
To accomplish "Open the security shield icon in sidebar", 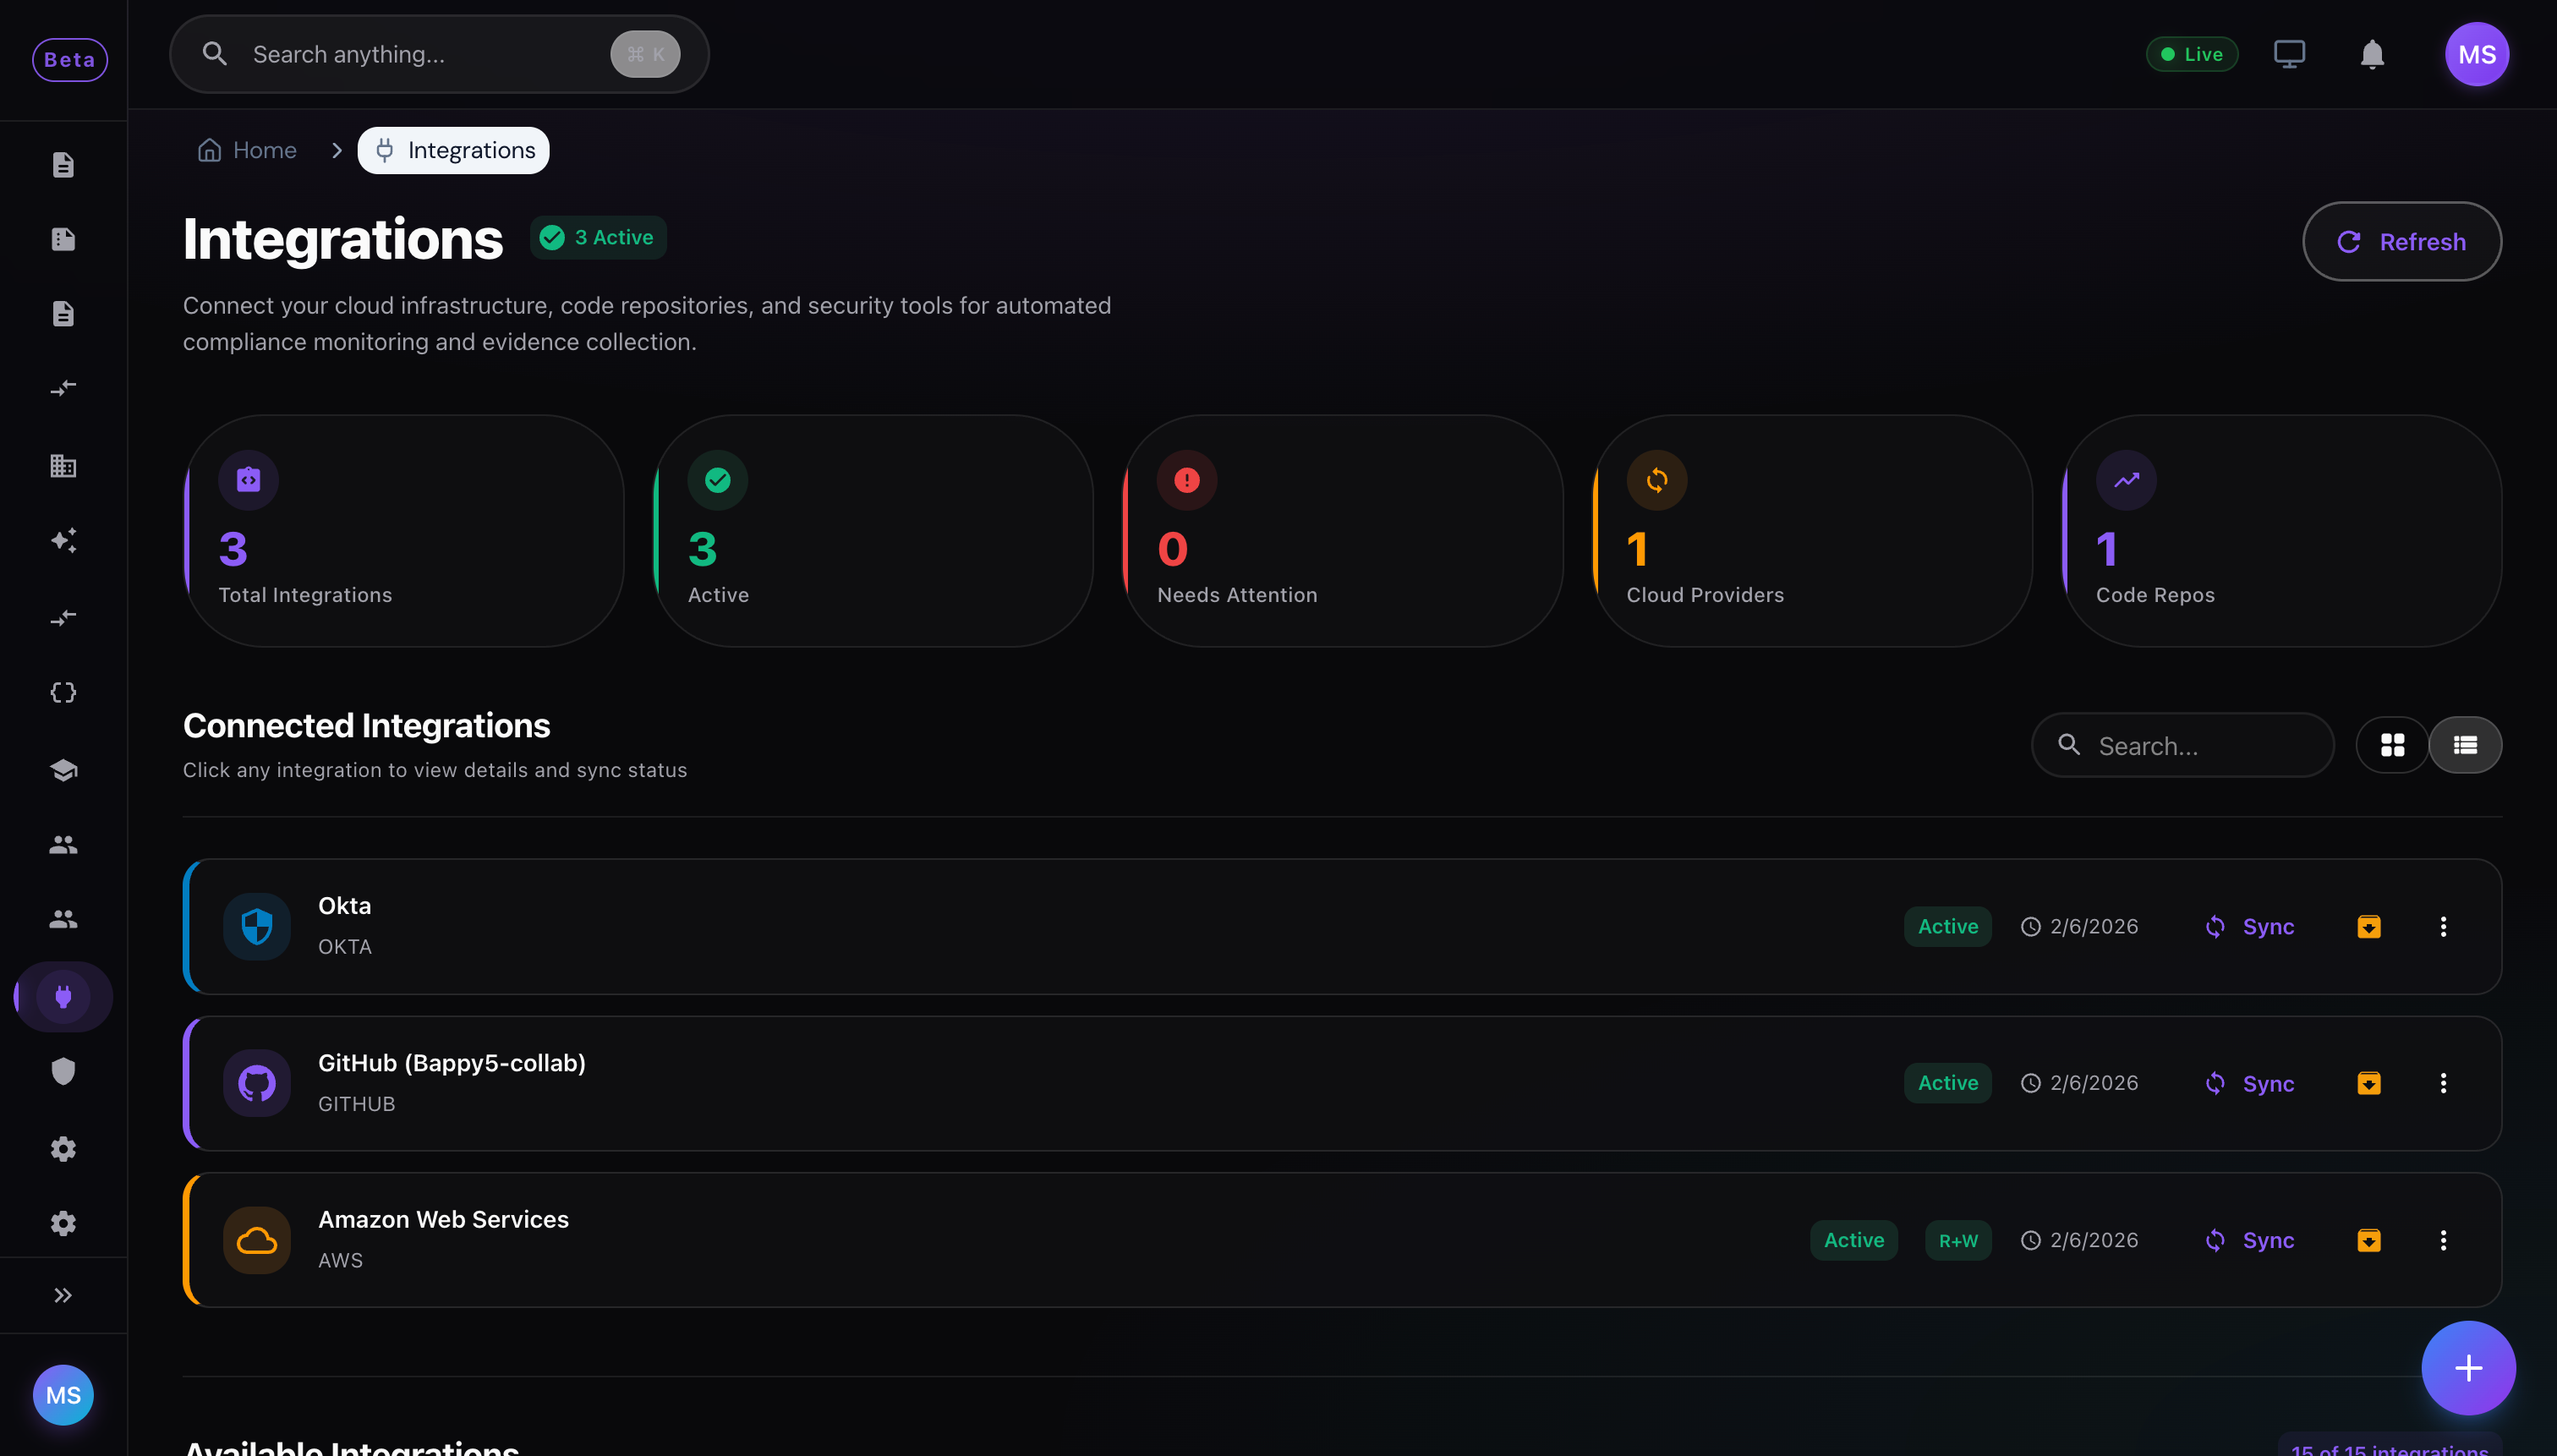I will coord(63,1071).
